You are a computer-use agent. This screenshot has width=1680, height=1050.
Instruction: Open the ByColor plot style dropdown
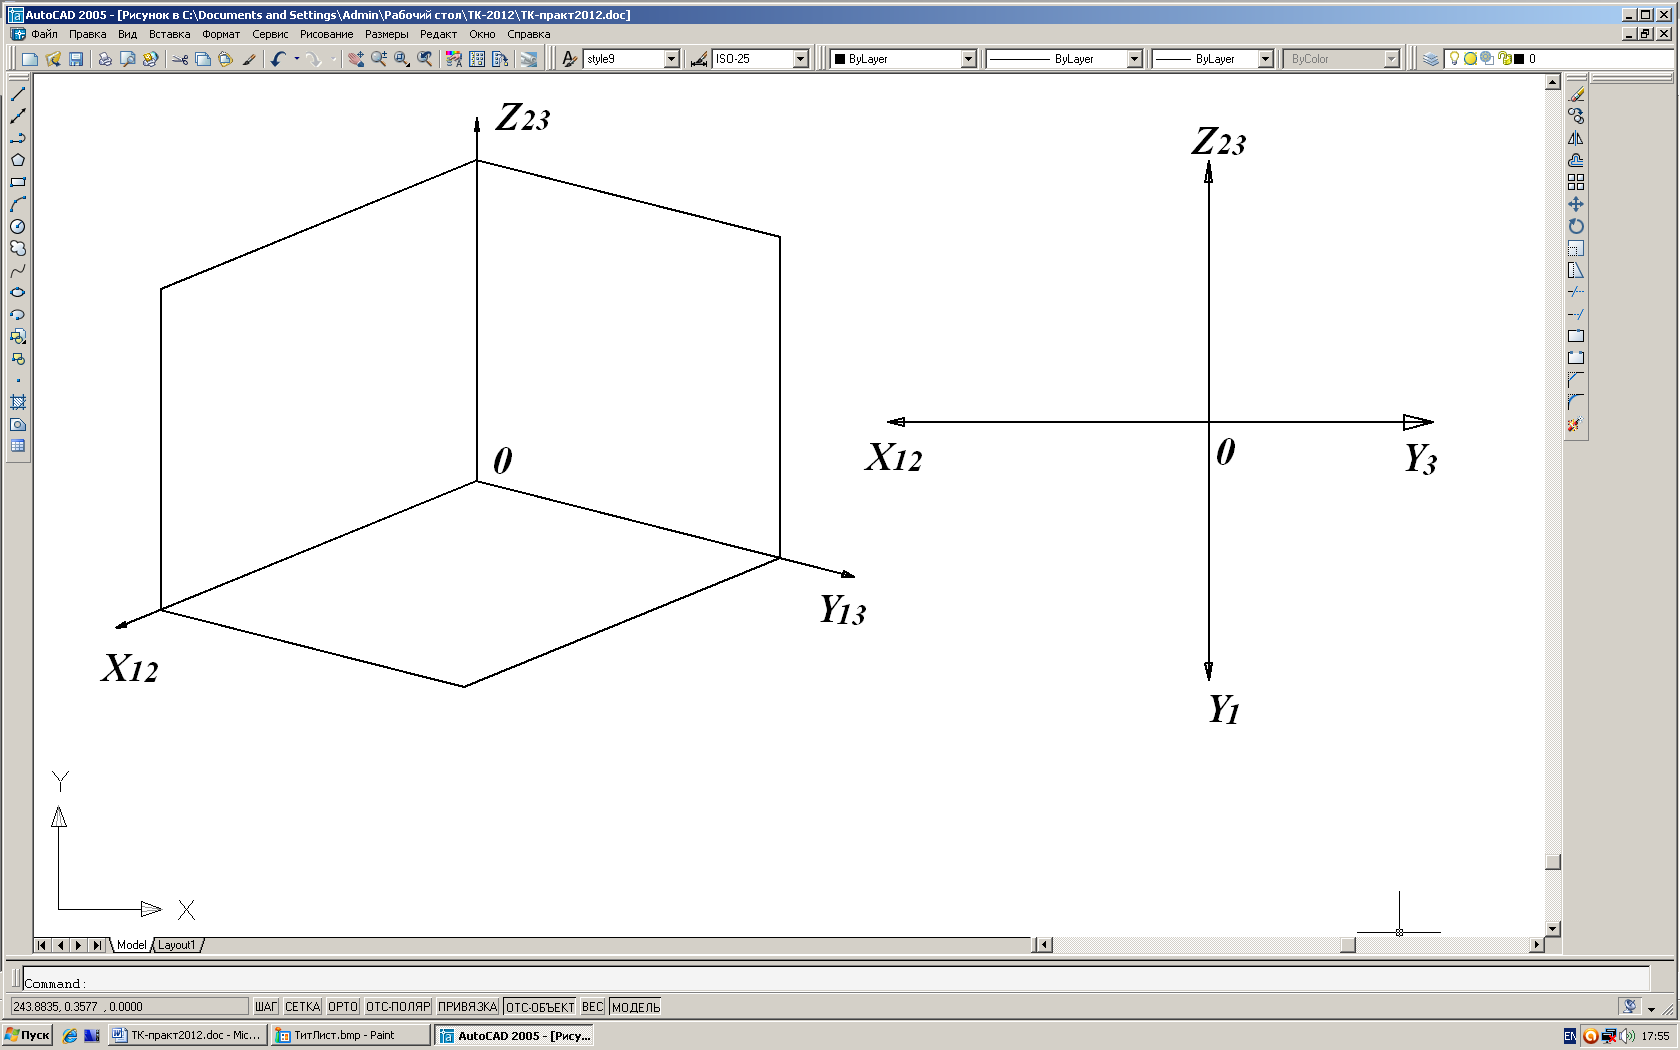(1391, 59)
